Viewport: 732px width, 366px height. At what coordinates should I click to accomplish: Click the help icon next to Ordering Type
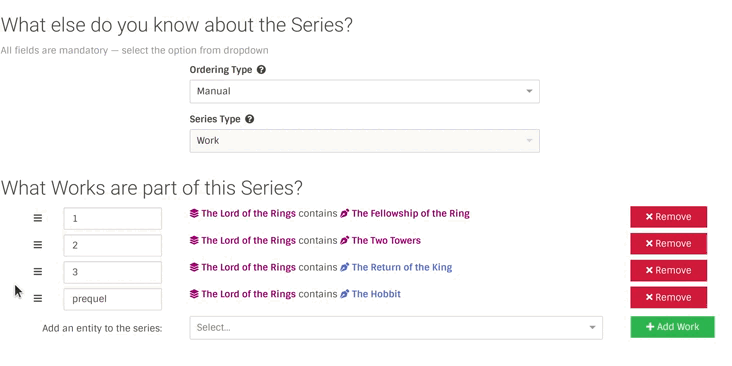261,70
